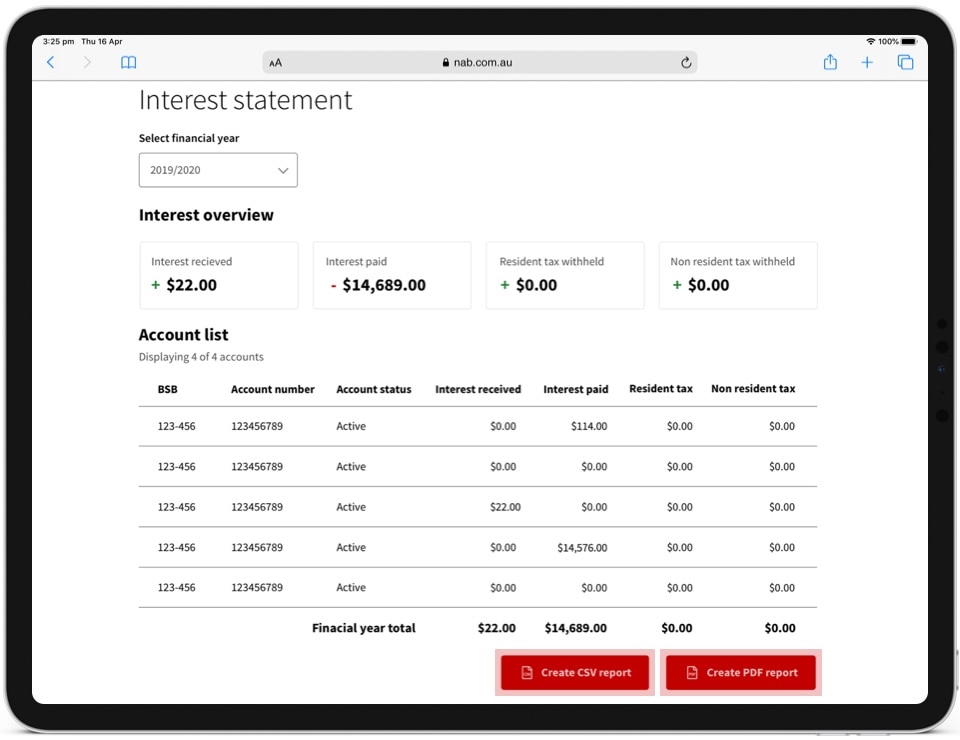Open the Safari bookmarks book icon
This screenshot has height=740, width=960.
(128, 62)
